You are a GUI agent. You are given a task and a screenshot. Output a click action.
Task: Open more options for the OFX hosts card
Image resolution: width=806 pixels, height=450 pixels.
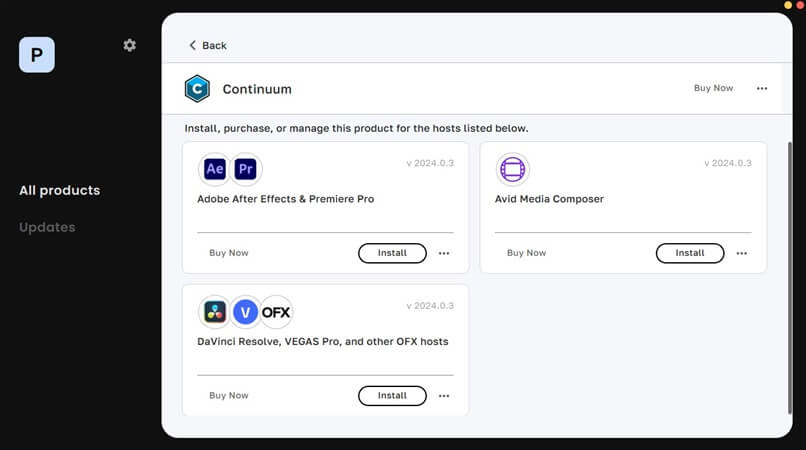click(x=444, y=395)
